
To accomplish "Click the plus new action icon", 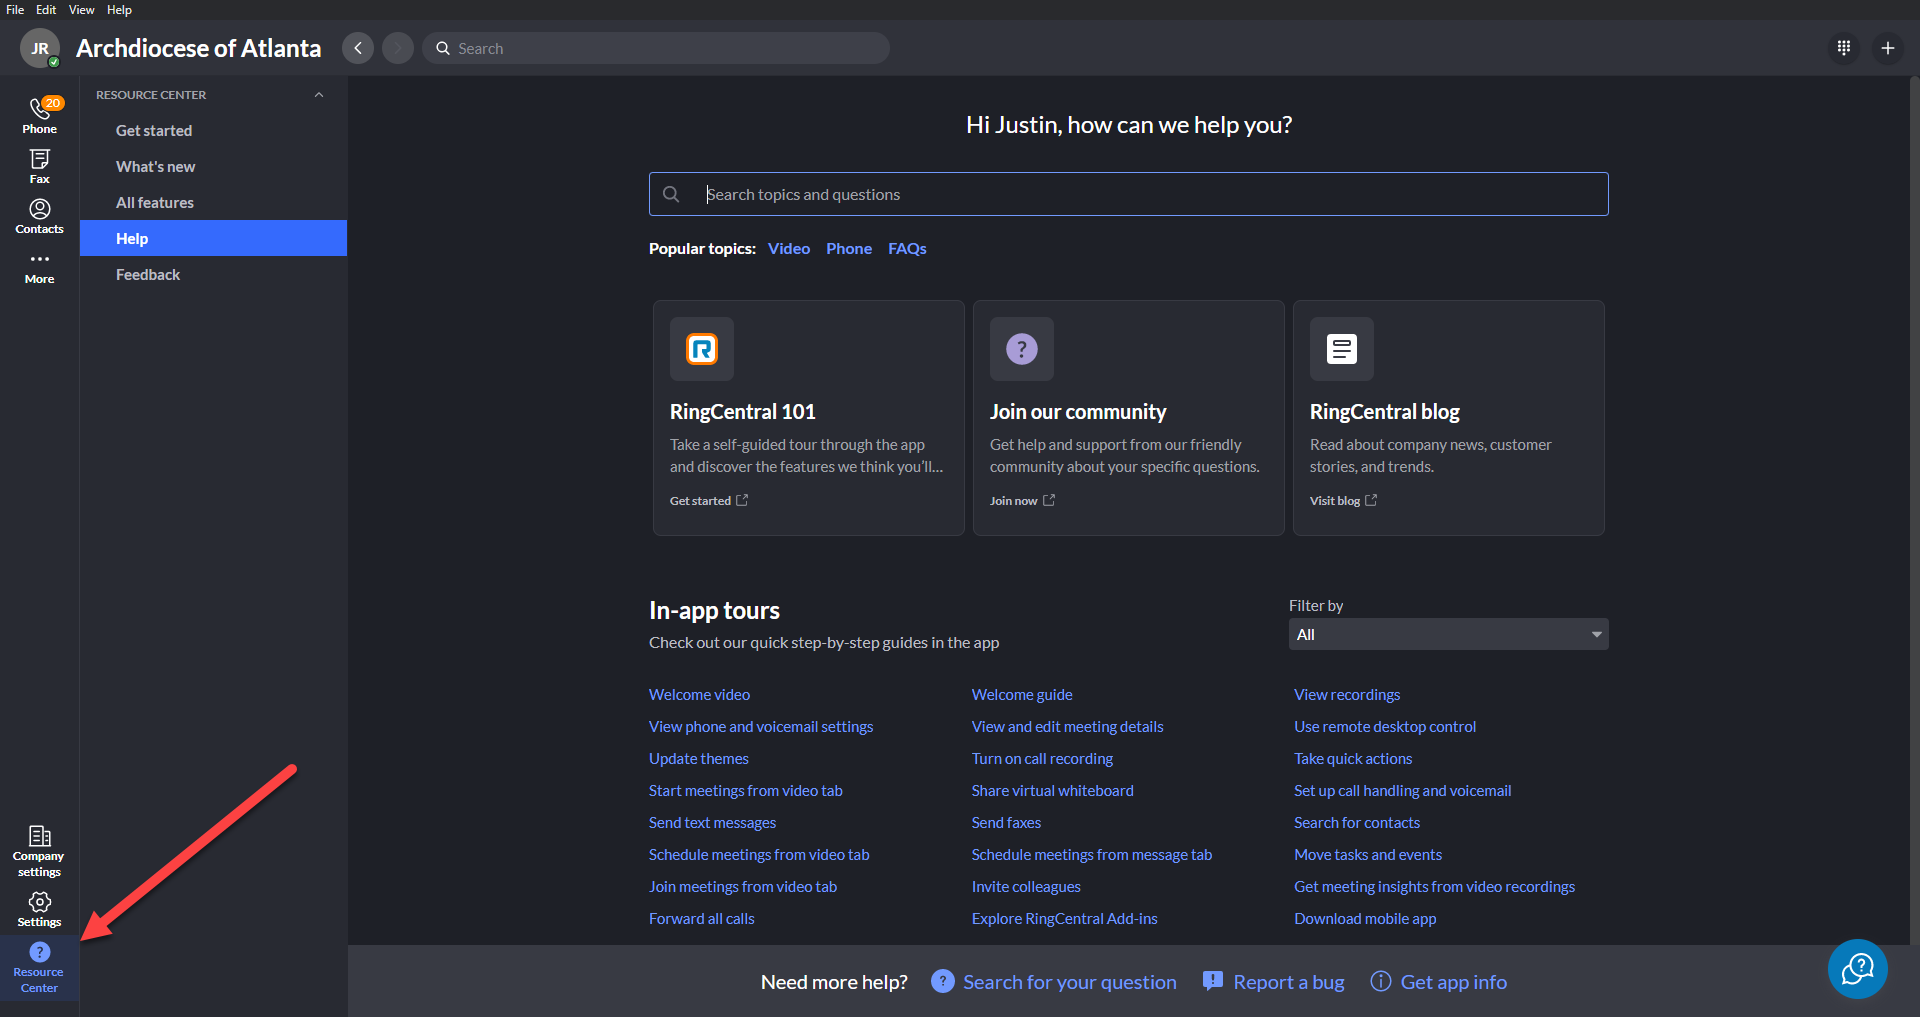I will point(1888,48).
